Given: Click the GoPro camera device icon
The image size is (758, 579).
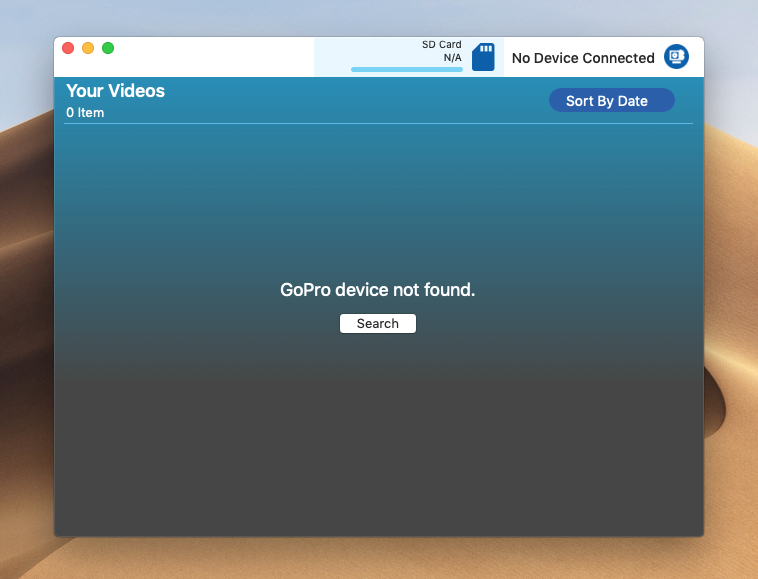Looking at the screenshot, I should pos(676,57).
